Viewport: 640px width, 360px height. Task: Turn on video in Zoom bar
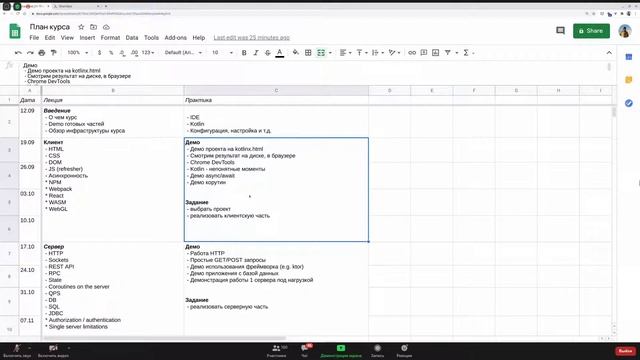point(53,351)
